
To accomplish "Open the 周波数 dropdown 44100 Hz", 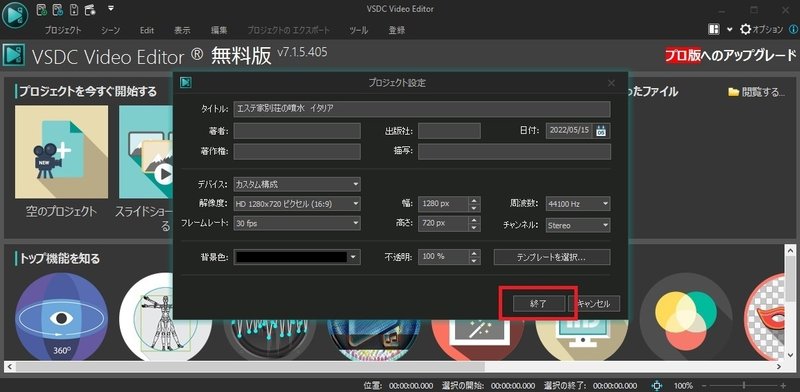I will point(578,204).
